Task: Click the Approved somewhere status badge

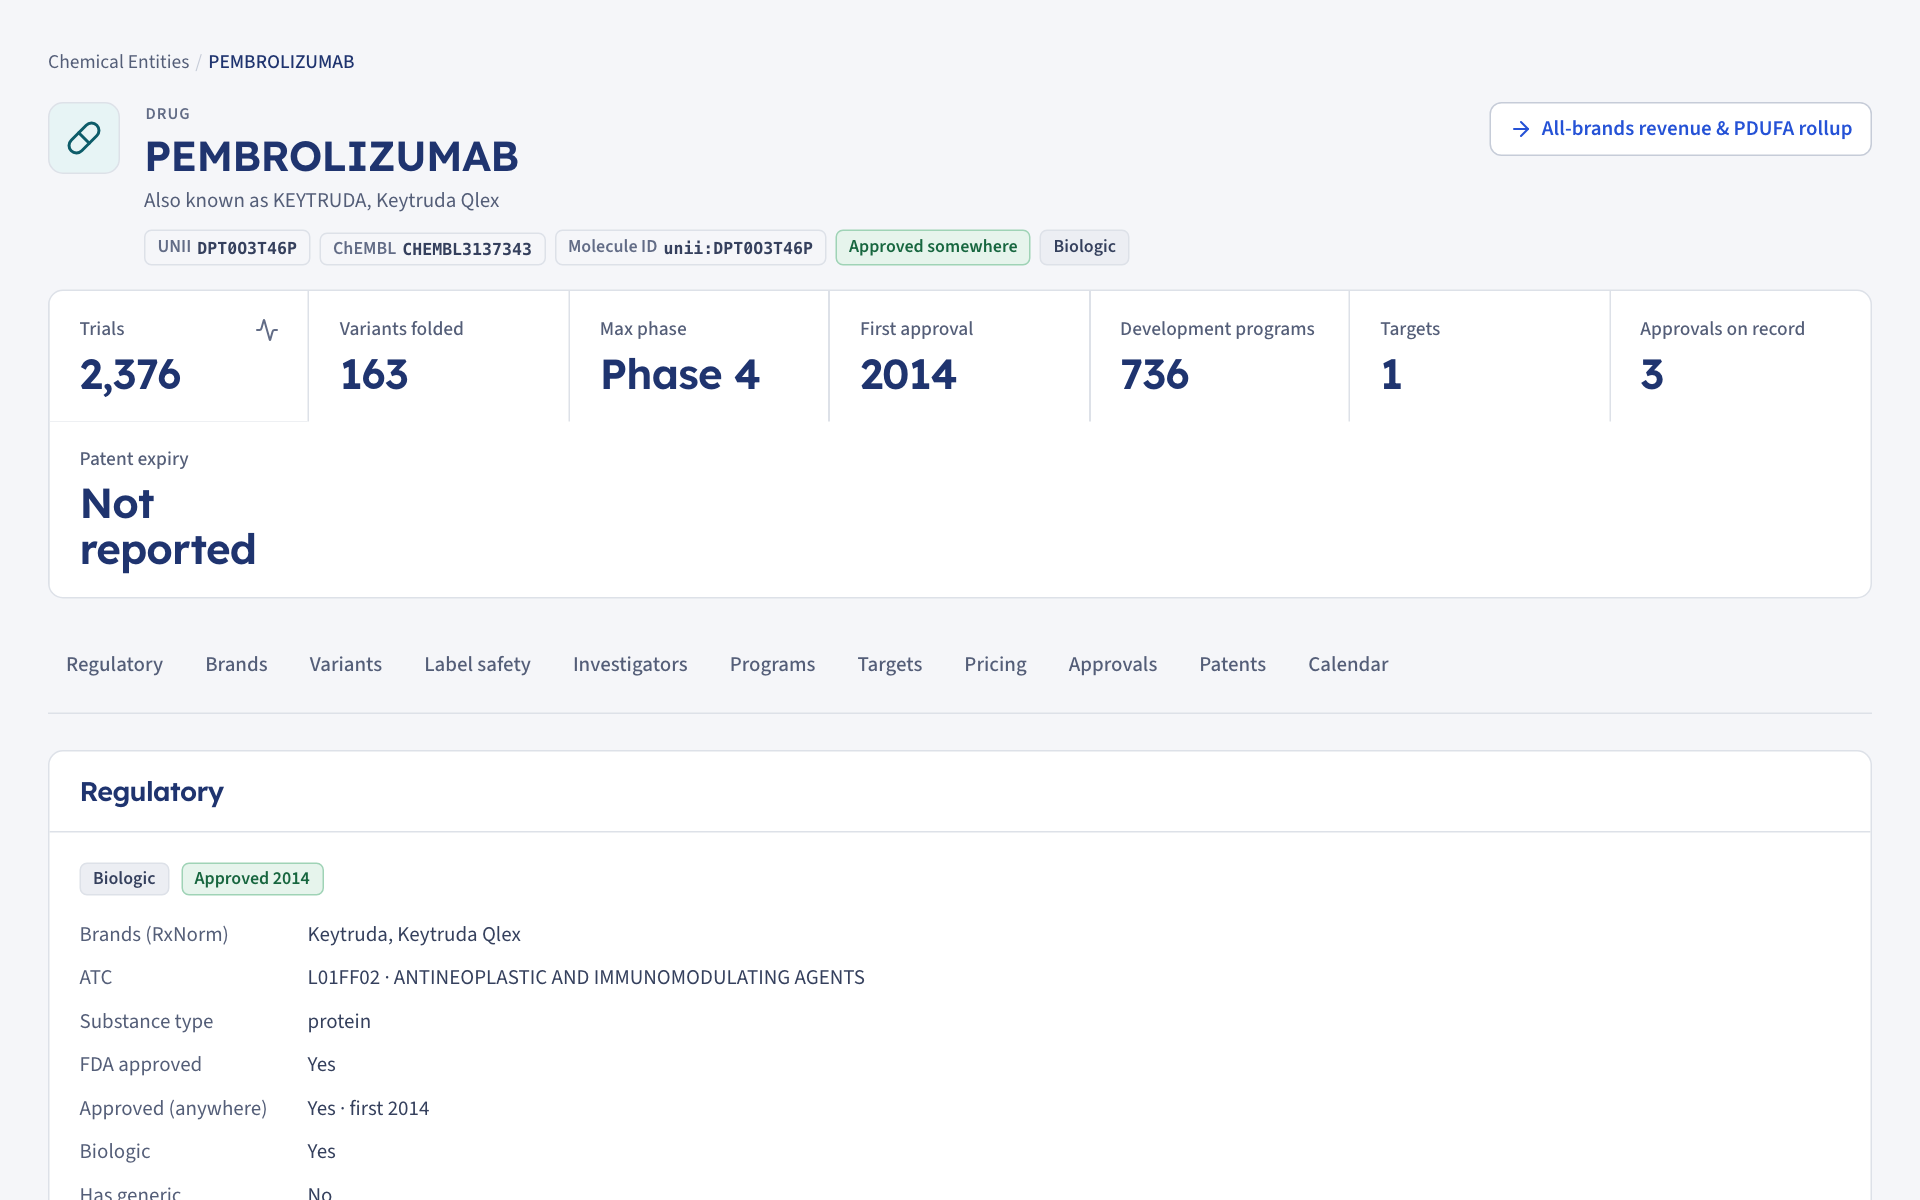Action: pyautogui.click(x=932, y=247)
